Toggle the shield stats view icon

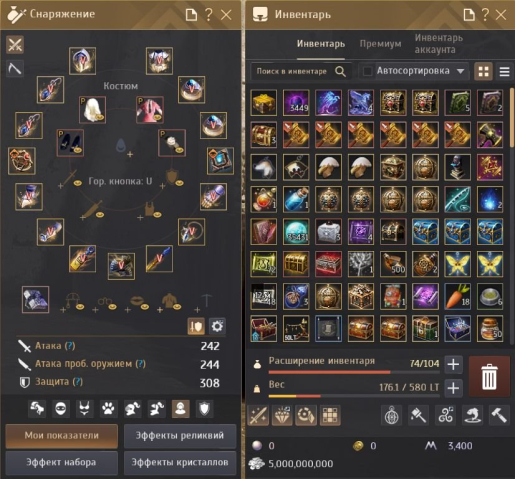(204, 409)
